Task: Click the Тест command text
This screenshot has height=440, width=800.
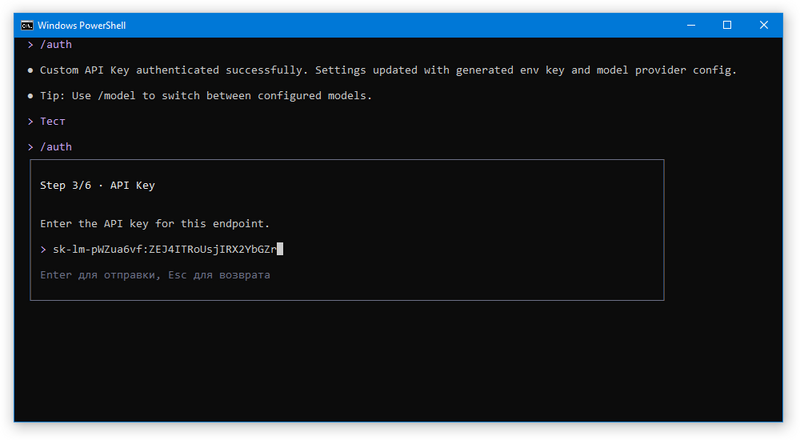Action: (x=53, y=121)
